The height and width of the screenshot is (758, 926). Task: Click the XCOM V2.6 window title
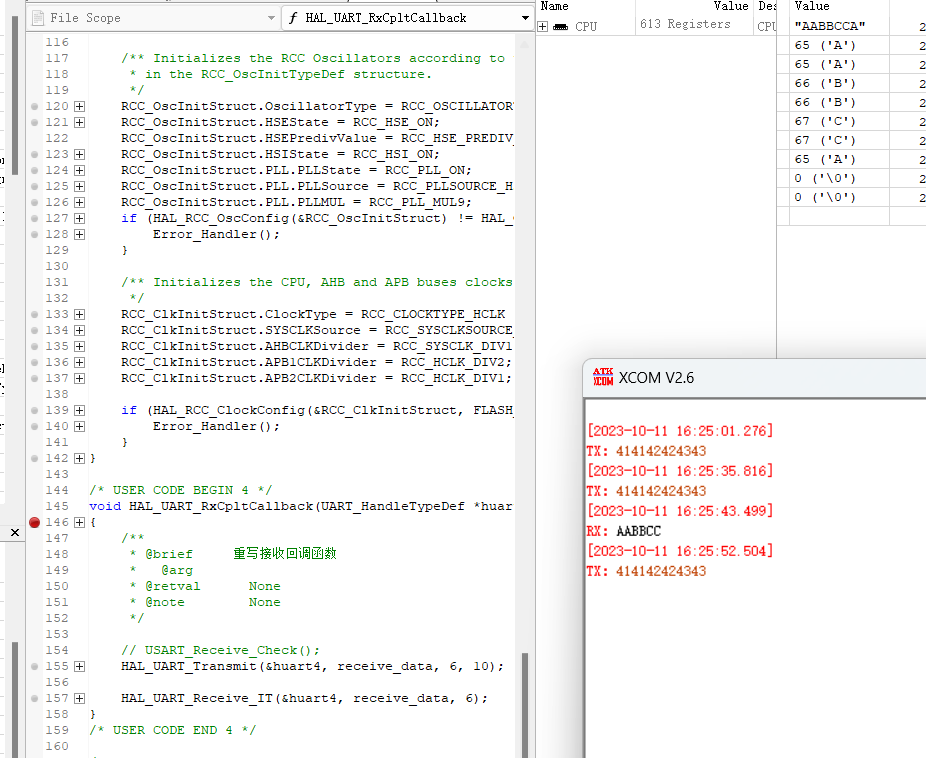point(656,378)
